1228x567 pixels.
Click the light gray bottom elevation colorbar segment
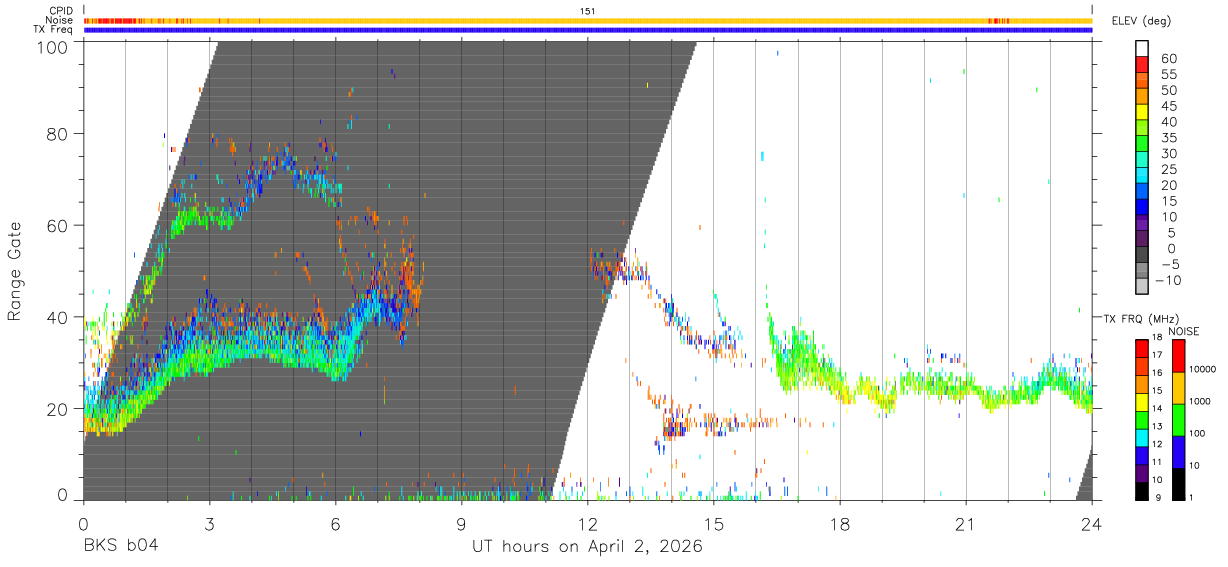coord(1143,288)
